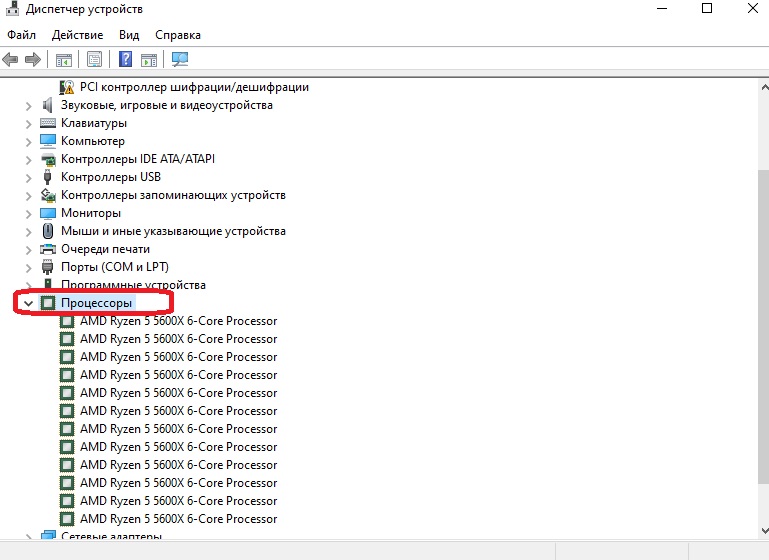Image resolution: width=769 pixels, height=560 pixels.
Task: Expand Звуковые, игровые и видеоустройства
Action: pos(28,105)
